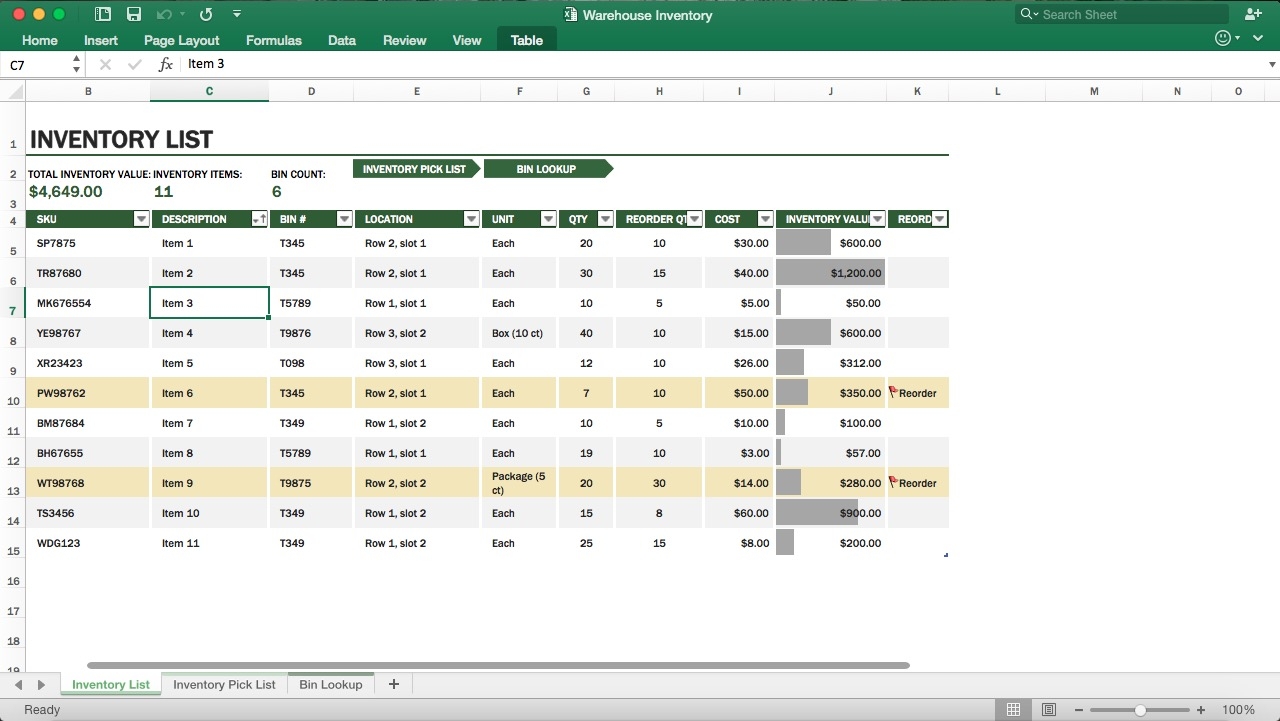This screenshot has width=1280, height=721.
Task: Click the Undo icon
Action: (x=166, y=14)
